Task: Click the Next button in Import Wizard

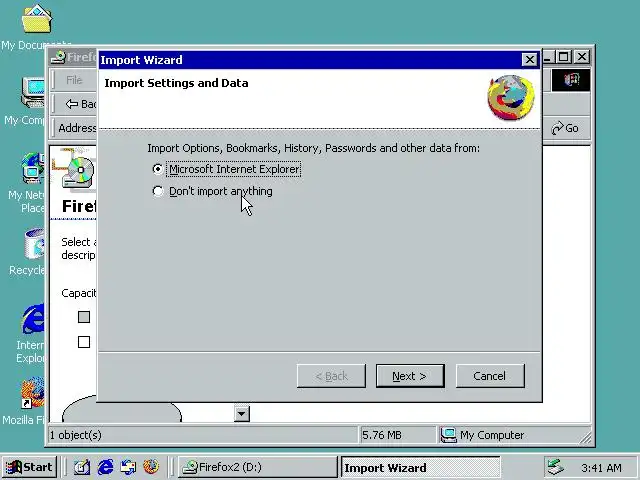Action: coord(410,376)
